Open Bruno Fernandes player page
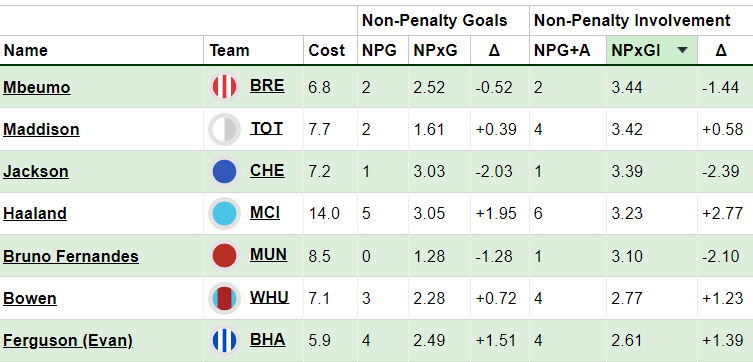 pos(71,256)
